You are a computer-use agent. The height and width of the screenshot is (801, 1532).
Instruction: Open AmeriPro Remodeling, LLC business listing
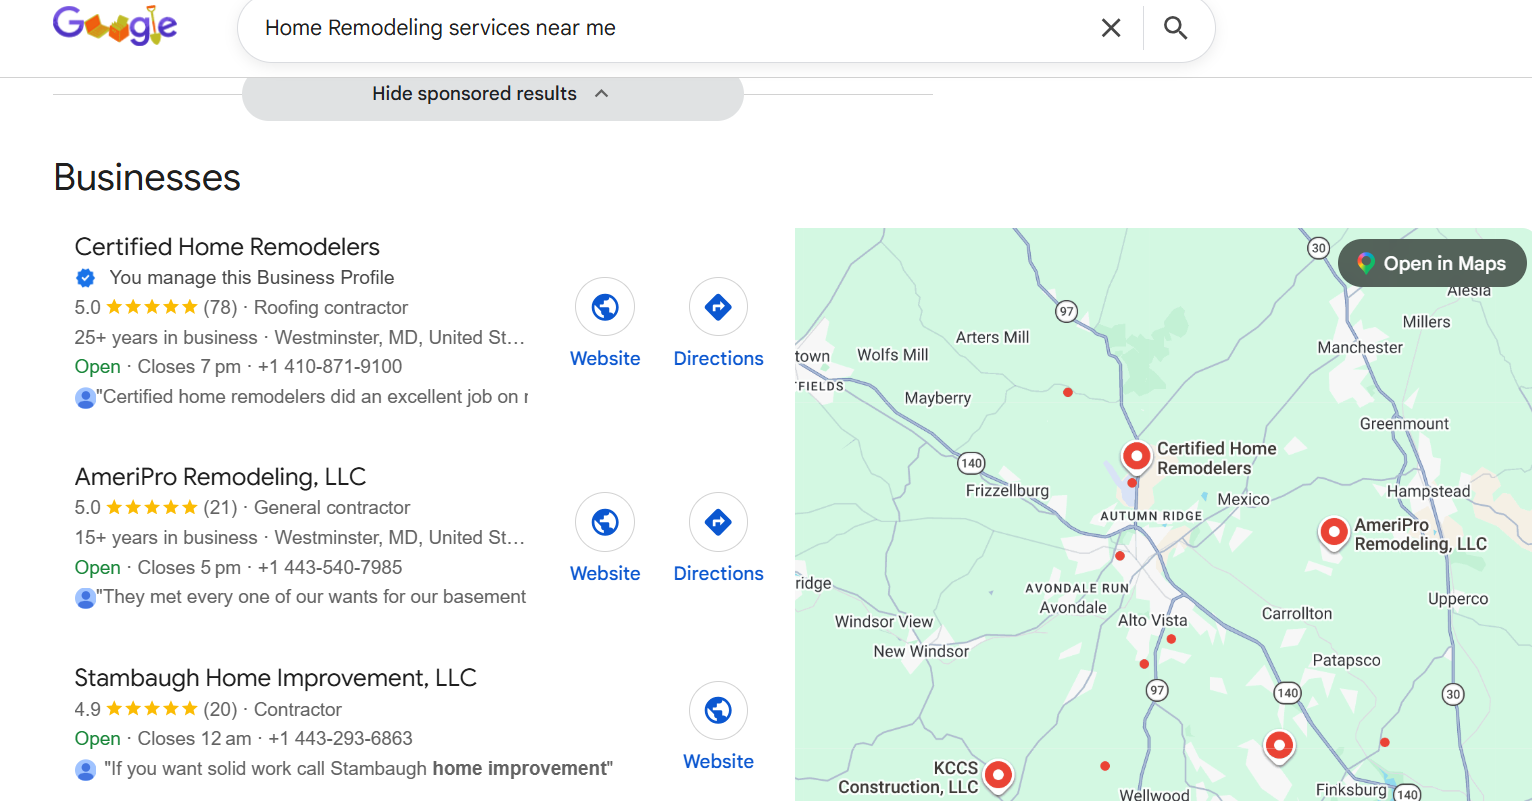coord(220,477)
